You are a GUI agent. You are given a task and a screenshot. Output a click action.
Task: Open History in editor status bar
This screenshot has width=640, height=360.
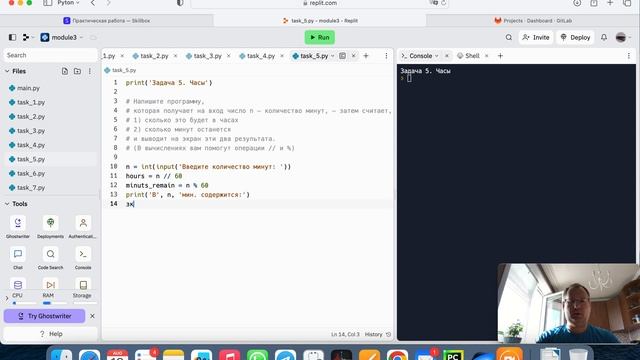click(378, 334)
